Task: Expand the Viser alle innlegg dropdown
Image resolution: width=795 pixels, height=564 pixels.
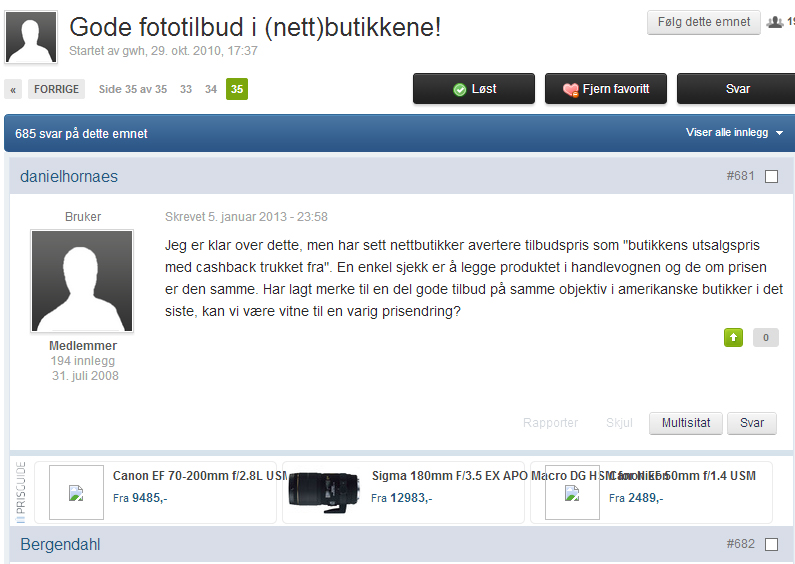Action: click(x=734, y=132)
